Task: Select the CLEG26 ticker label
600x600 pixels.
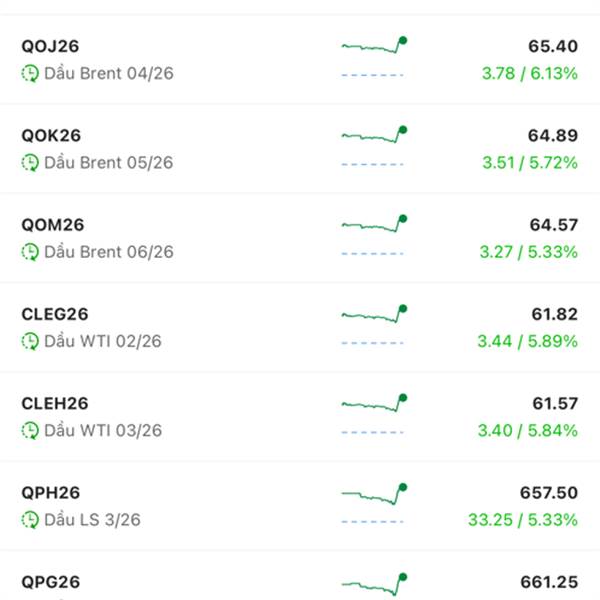Action: click(55, 314)
